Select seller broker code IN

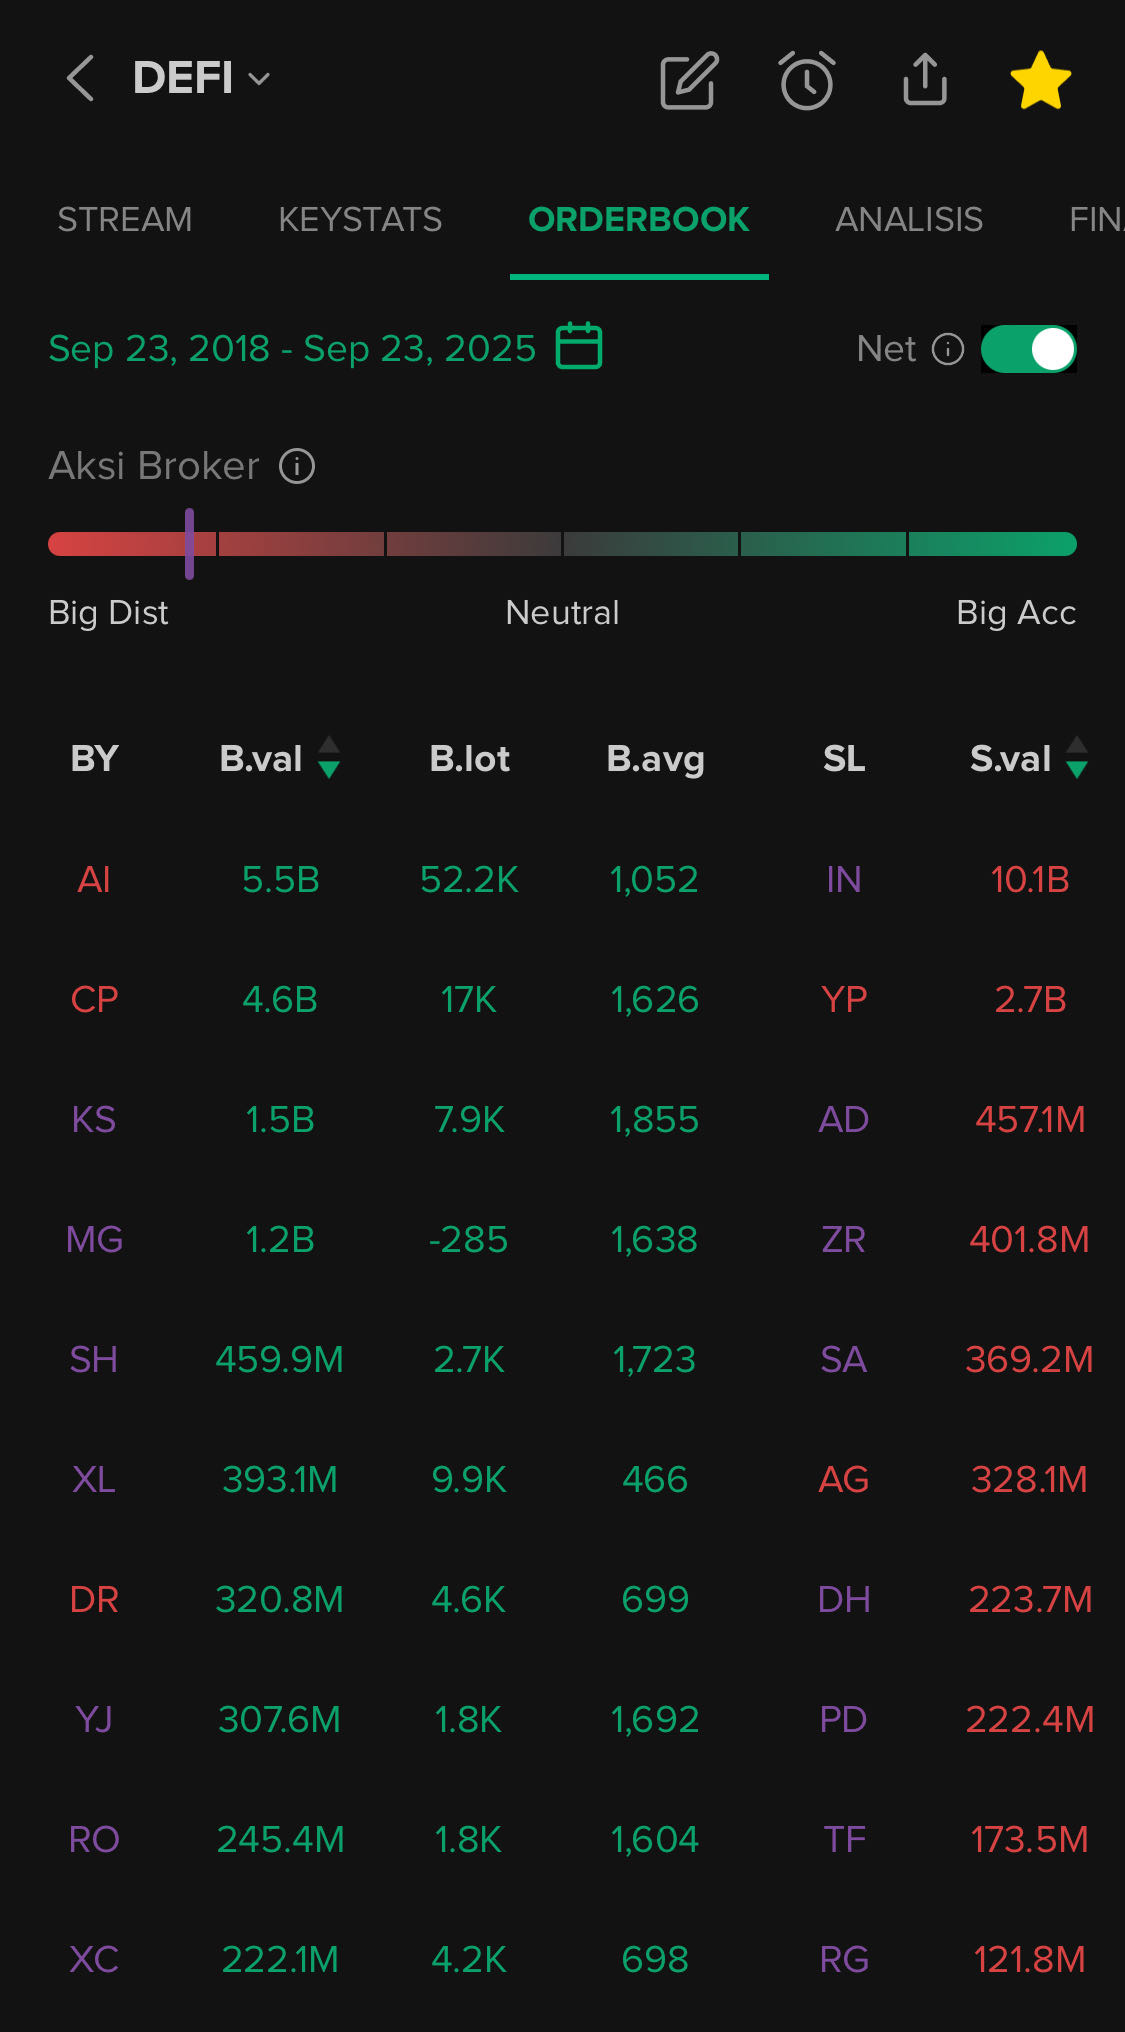tap(843, 879)
